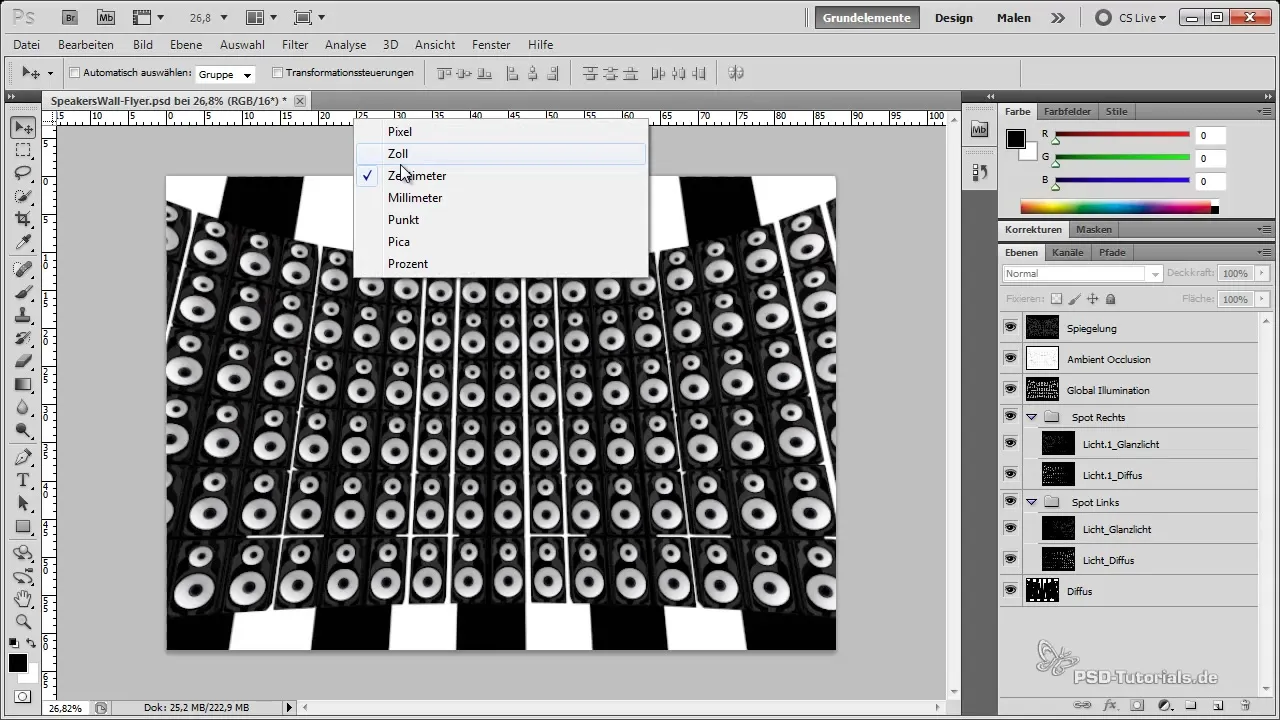This screenshot has height=720, width=1280.
Task: Click the Ambient Occlusion layer thumbnail
Action: pos(1042,359)
